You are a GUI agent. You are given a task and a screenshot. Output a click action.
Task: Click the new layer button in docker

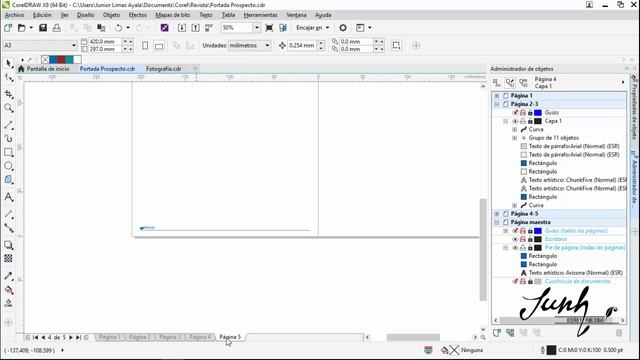[497, 333]
